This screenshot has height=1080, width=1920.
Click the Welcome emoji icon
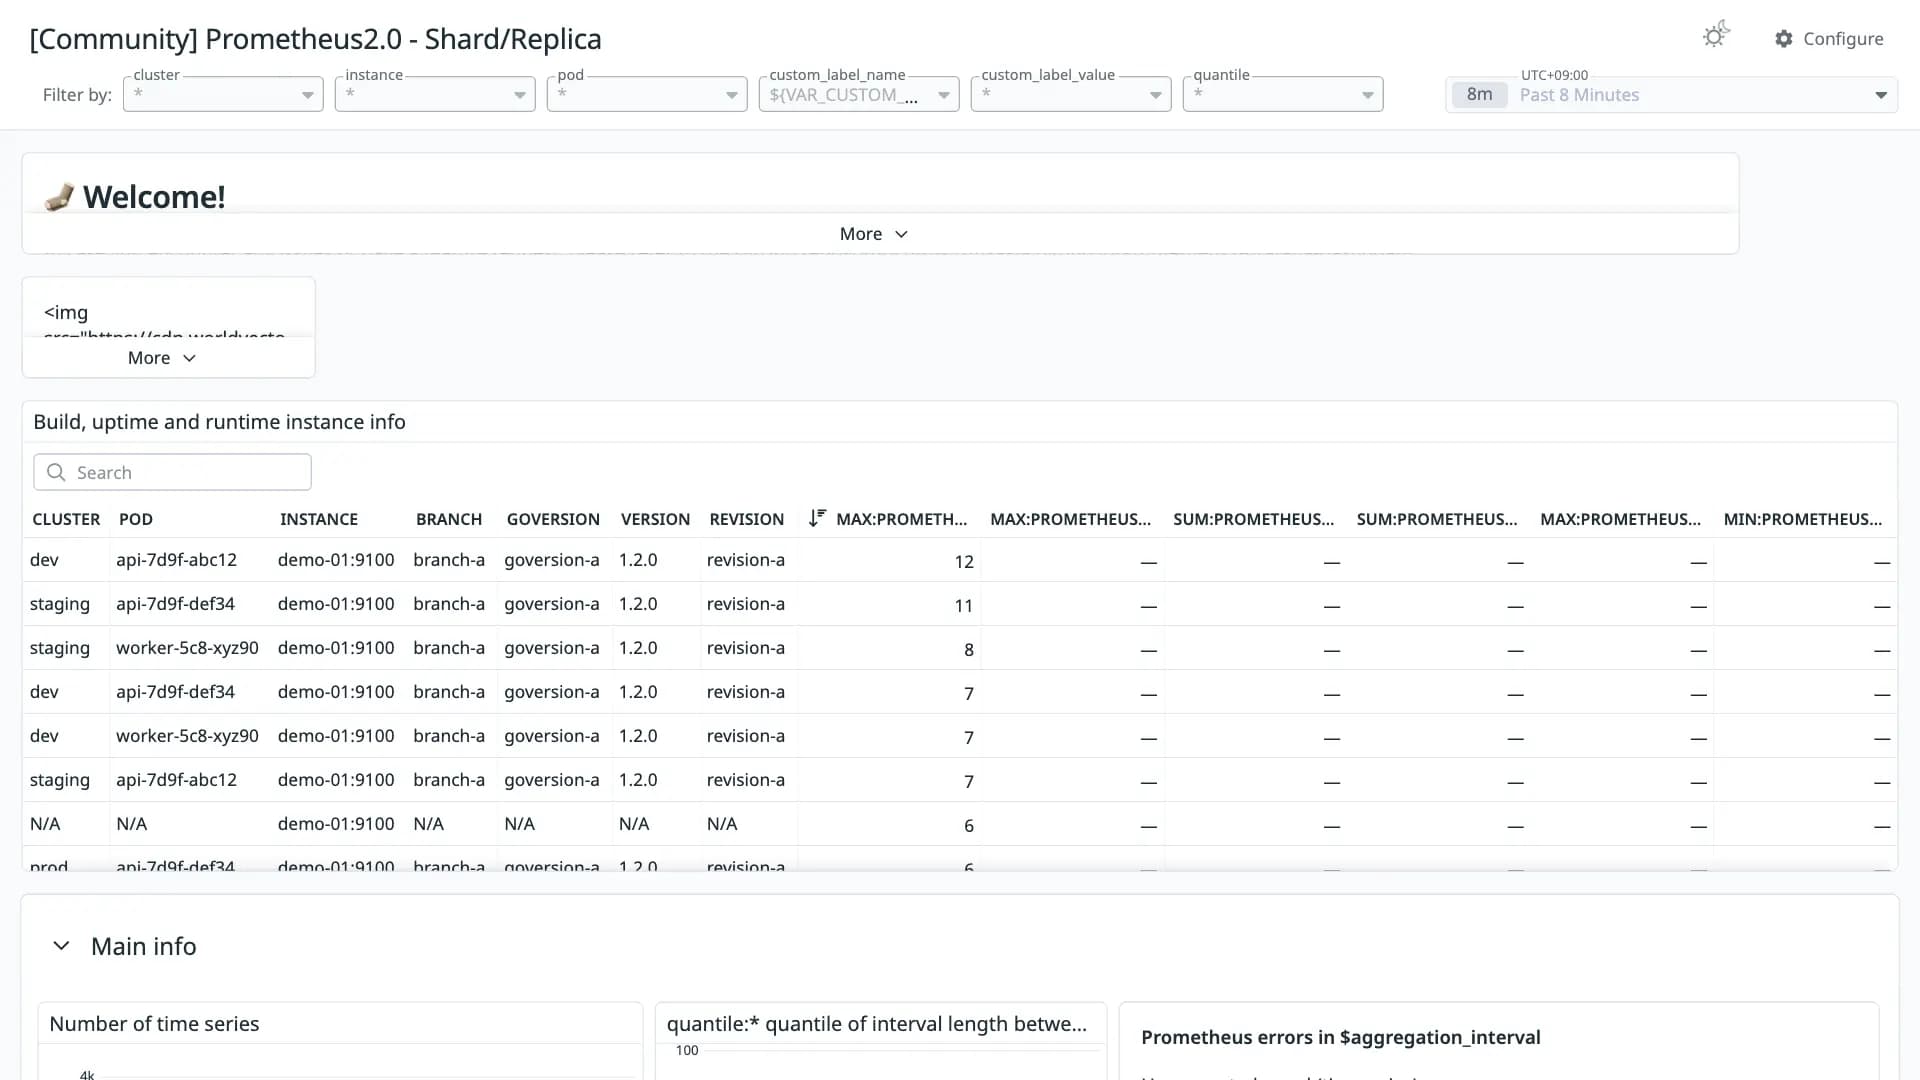59,197
